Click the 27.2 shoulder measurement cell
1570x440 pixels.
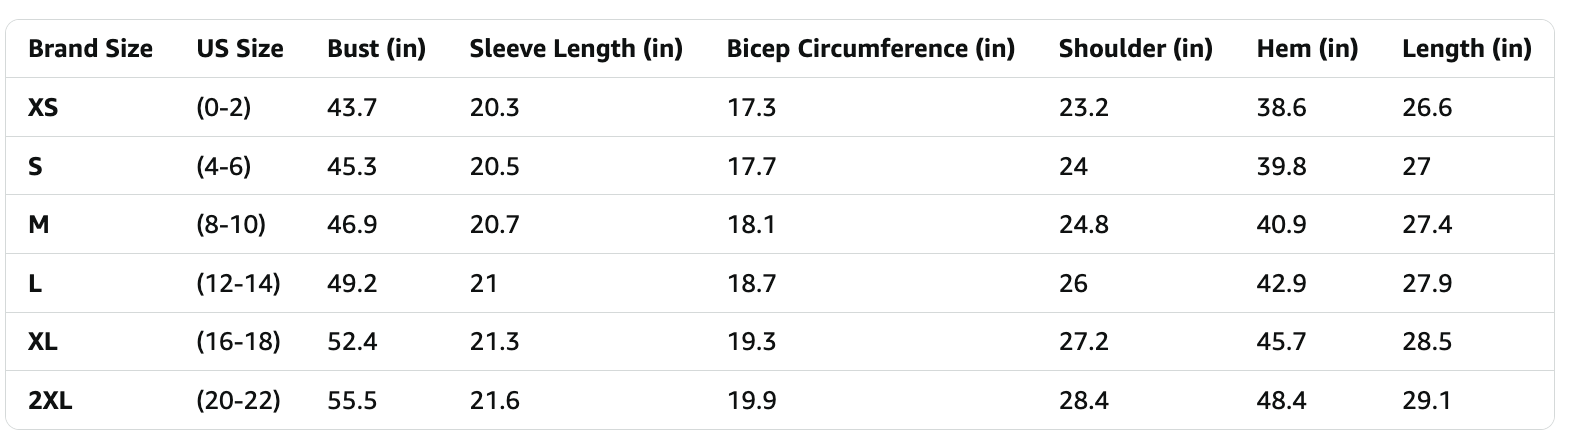1083,342
